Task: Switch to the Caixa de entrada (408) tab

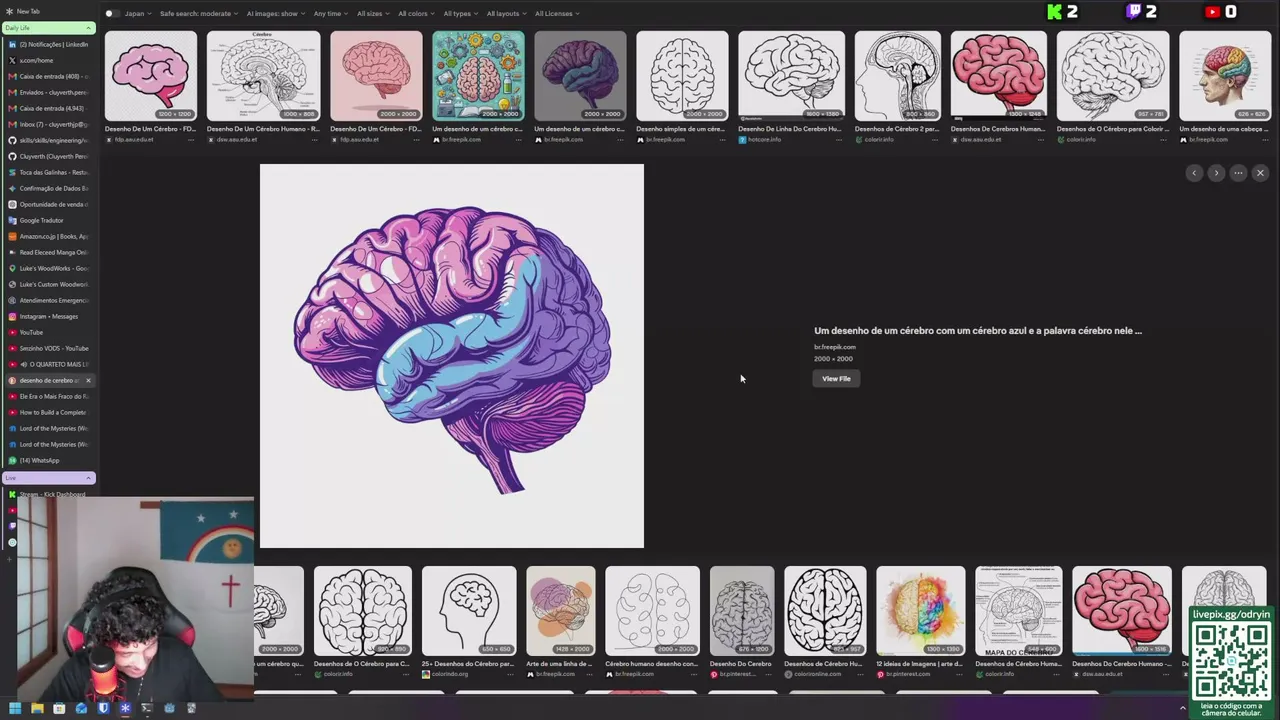Action: pos(50,76)
